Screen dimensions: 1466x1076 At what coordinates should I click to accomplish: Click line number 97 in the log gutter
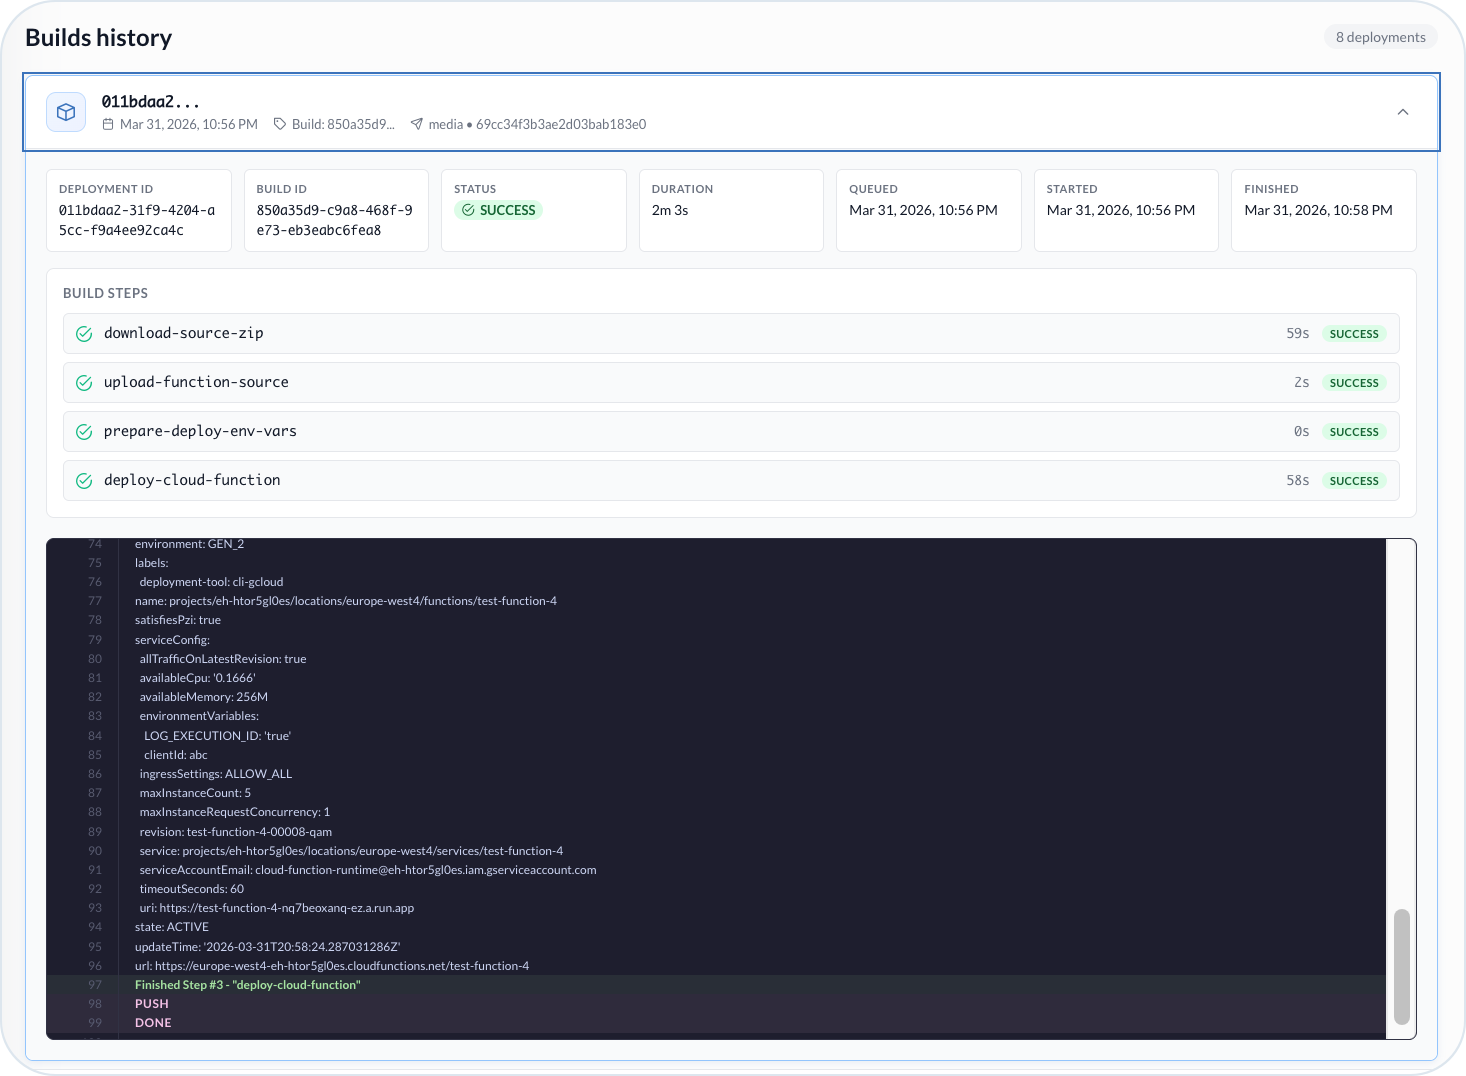coord(95,985)
